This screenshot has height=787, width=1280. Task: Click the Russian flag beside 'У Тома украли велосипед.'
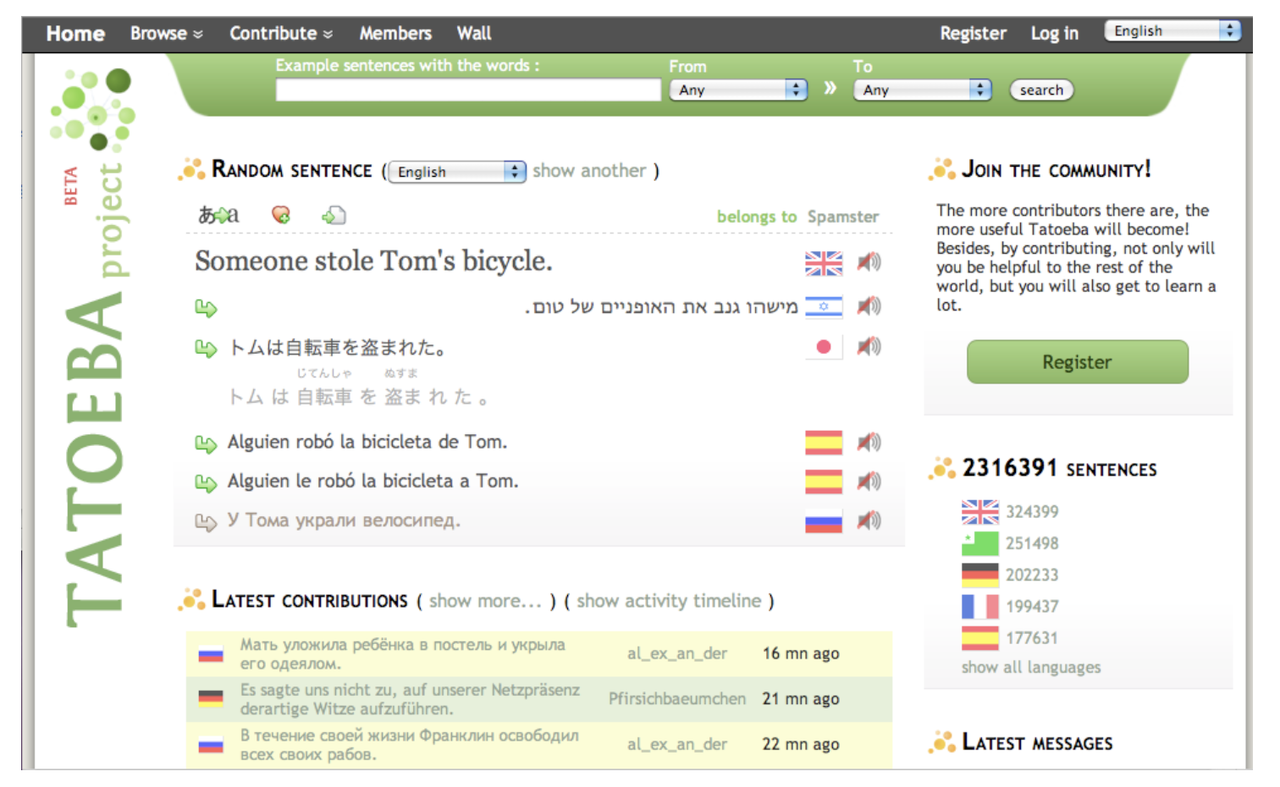824,520
